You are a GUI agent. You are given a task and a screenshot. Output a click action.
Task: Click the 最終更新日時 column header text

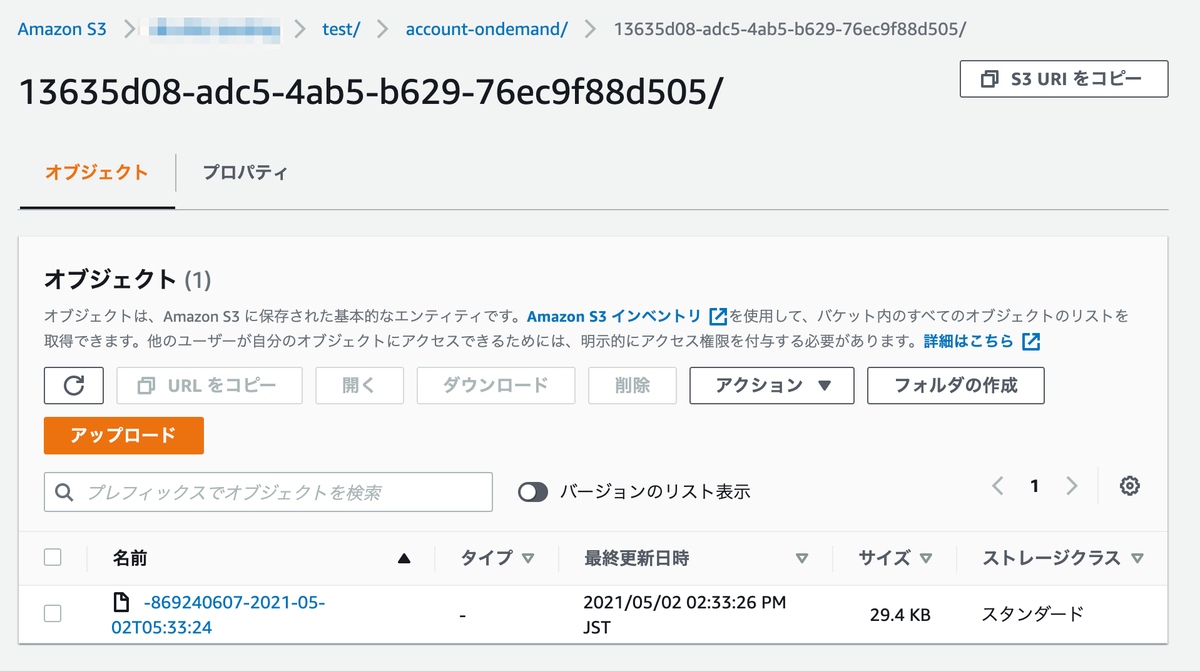pos(637,558)
